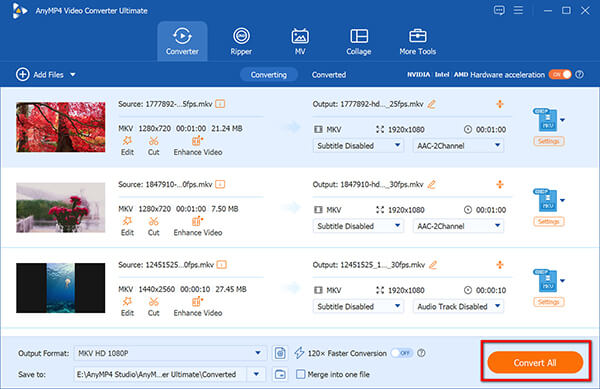Open MKV format icon for 12451525 video
This screenshot has width=600, height=389.
[x=546, y=280]
